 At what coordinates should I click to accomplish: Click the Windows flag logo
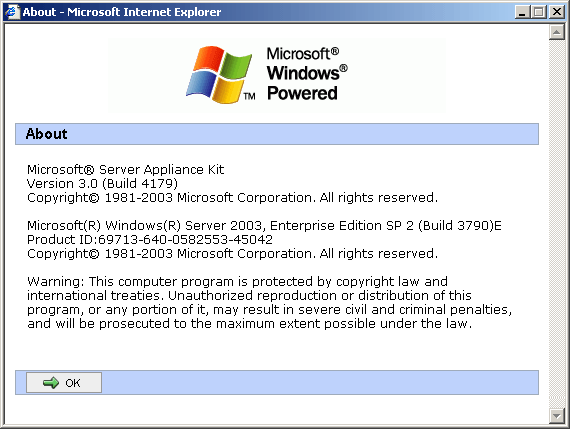click(x=219, y=75)
